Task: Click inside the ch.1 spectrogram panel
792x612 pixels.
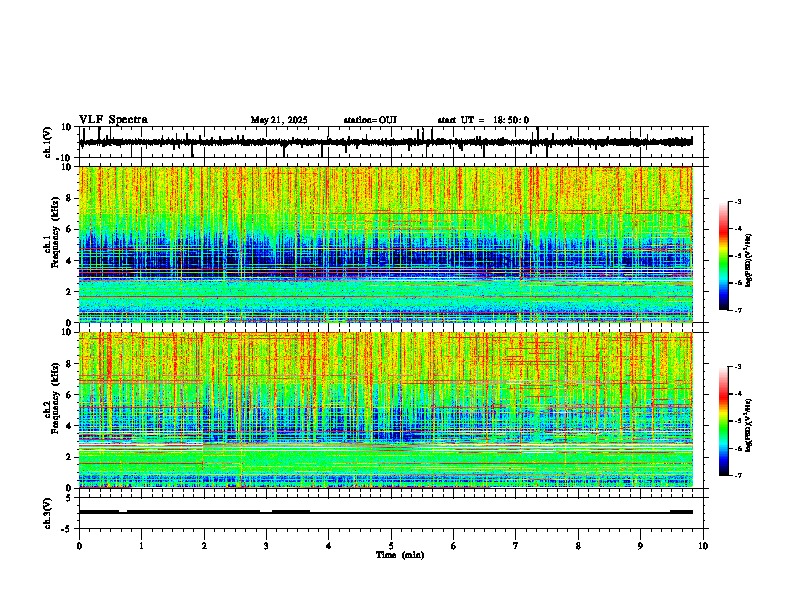Action: click(385, 244)
